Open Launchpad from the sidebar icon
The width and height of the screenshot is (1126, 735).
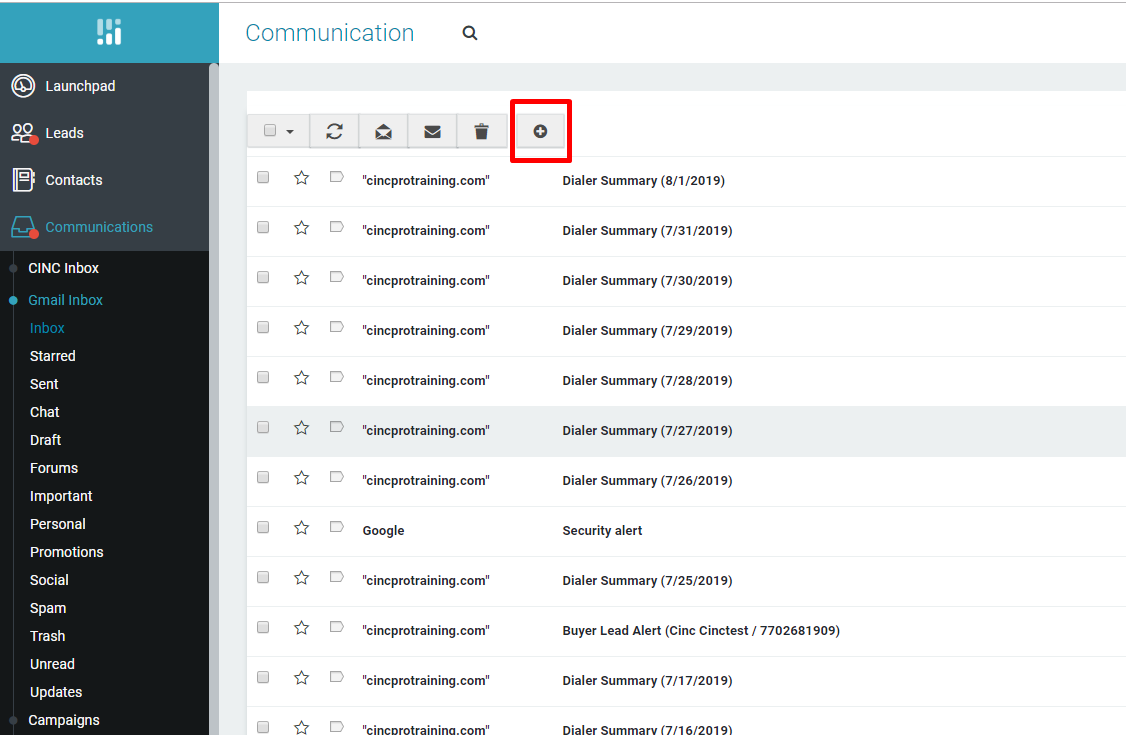click(22, 86)
